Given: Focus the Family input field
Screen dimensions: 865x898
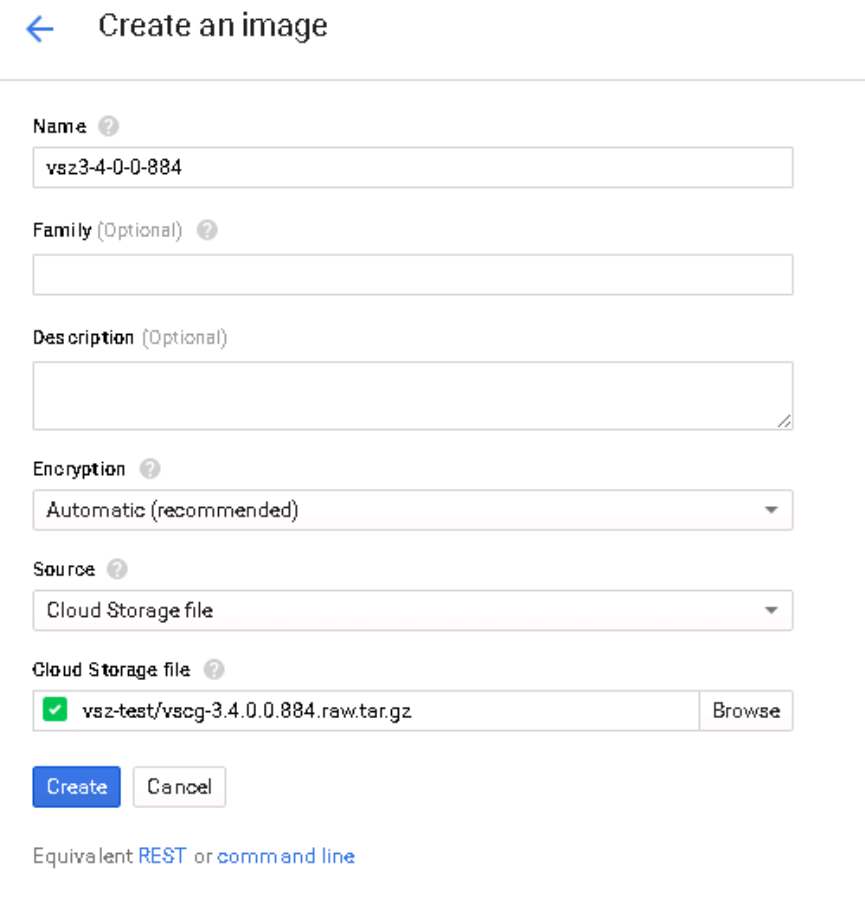Looking at the screenshot, I should tap(412, 274).
